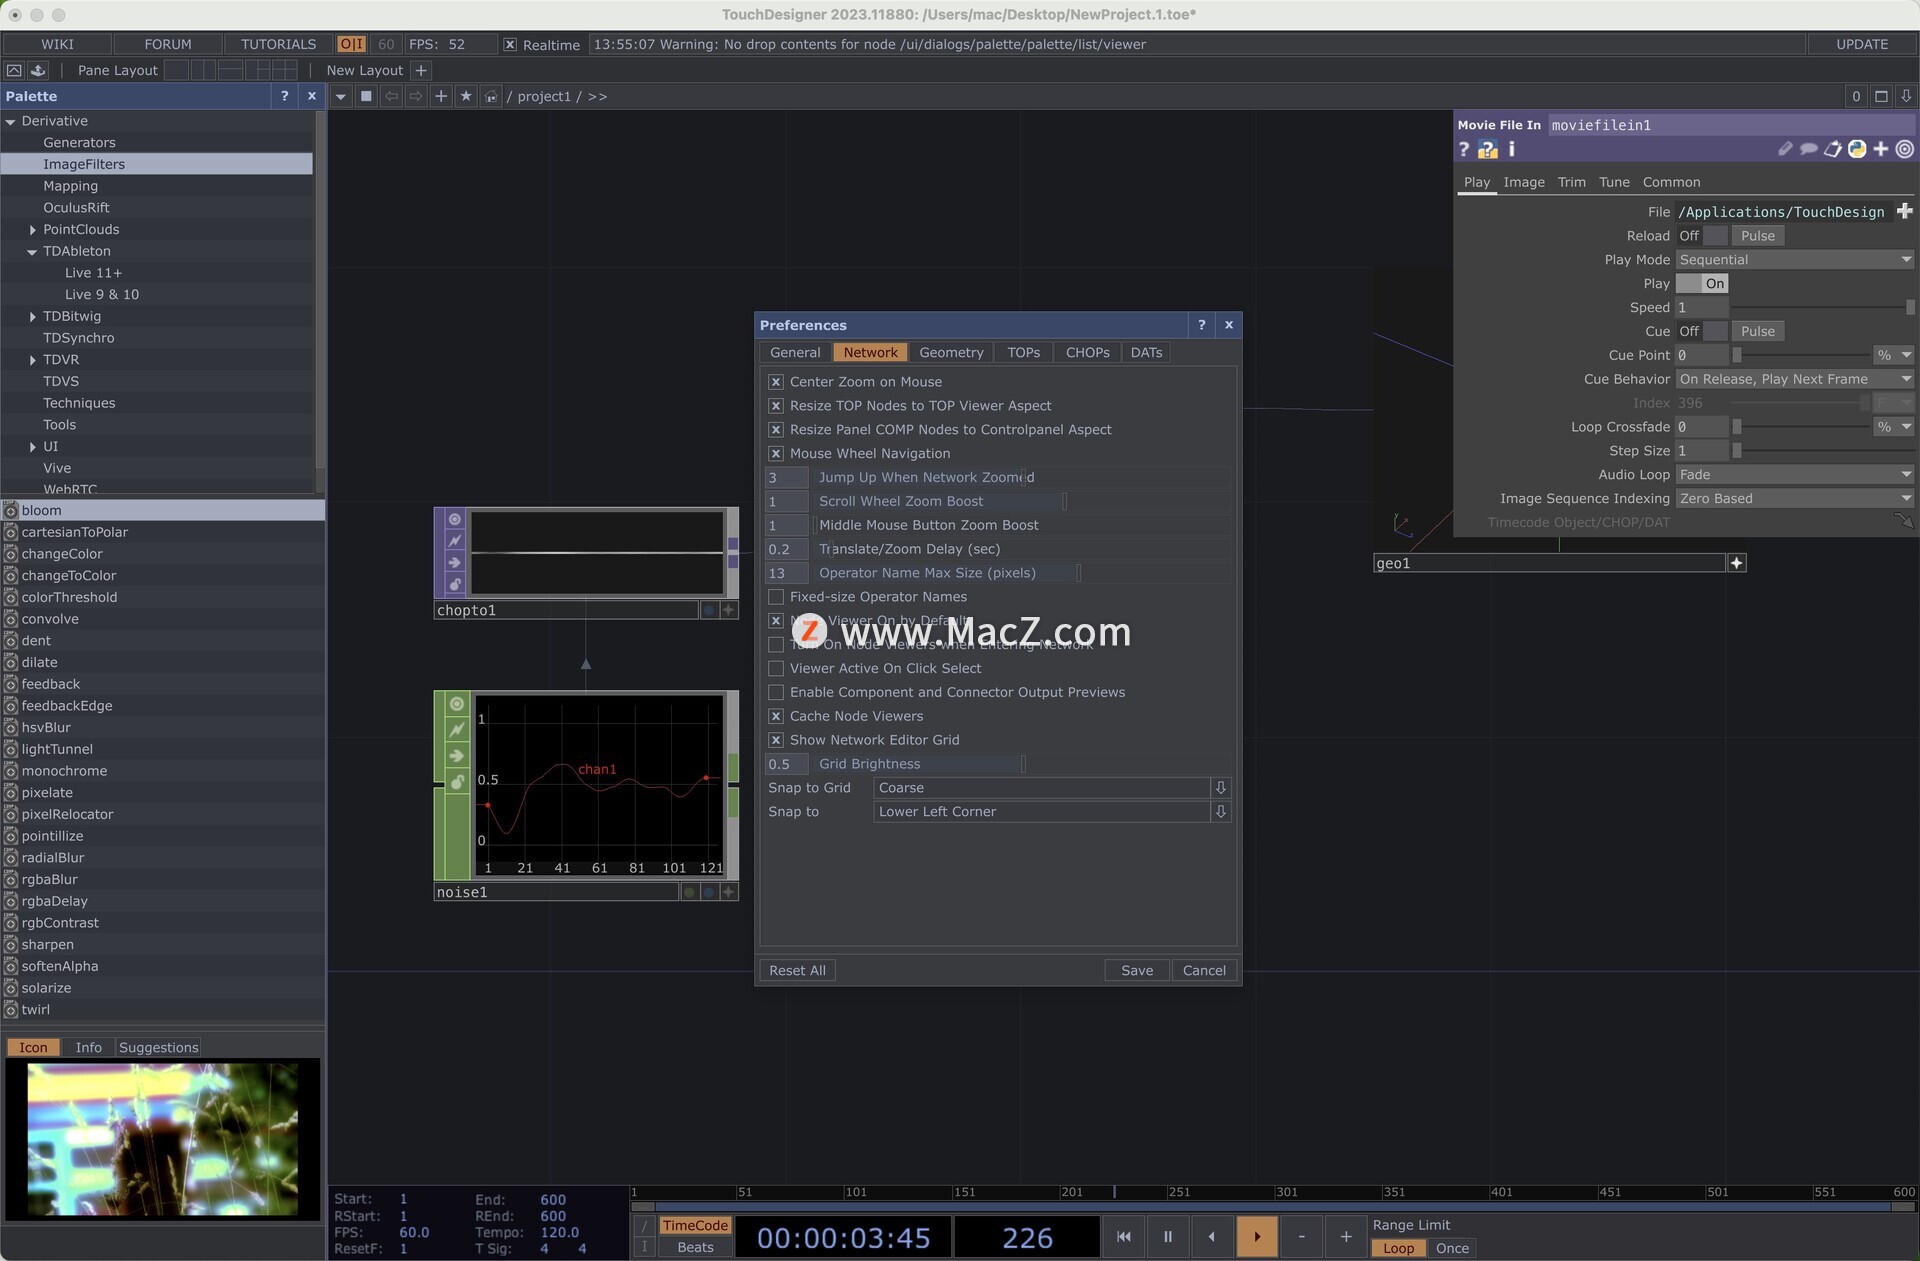
Task: Play timeline forward
Action: click(x=1256, y=1237)
